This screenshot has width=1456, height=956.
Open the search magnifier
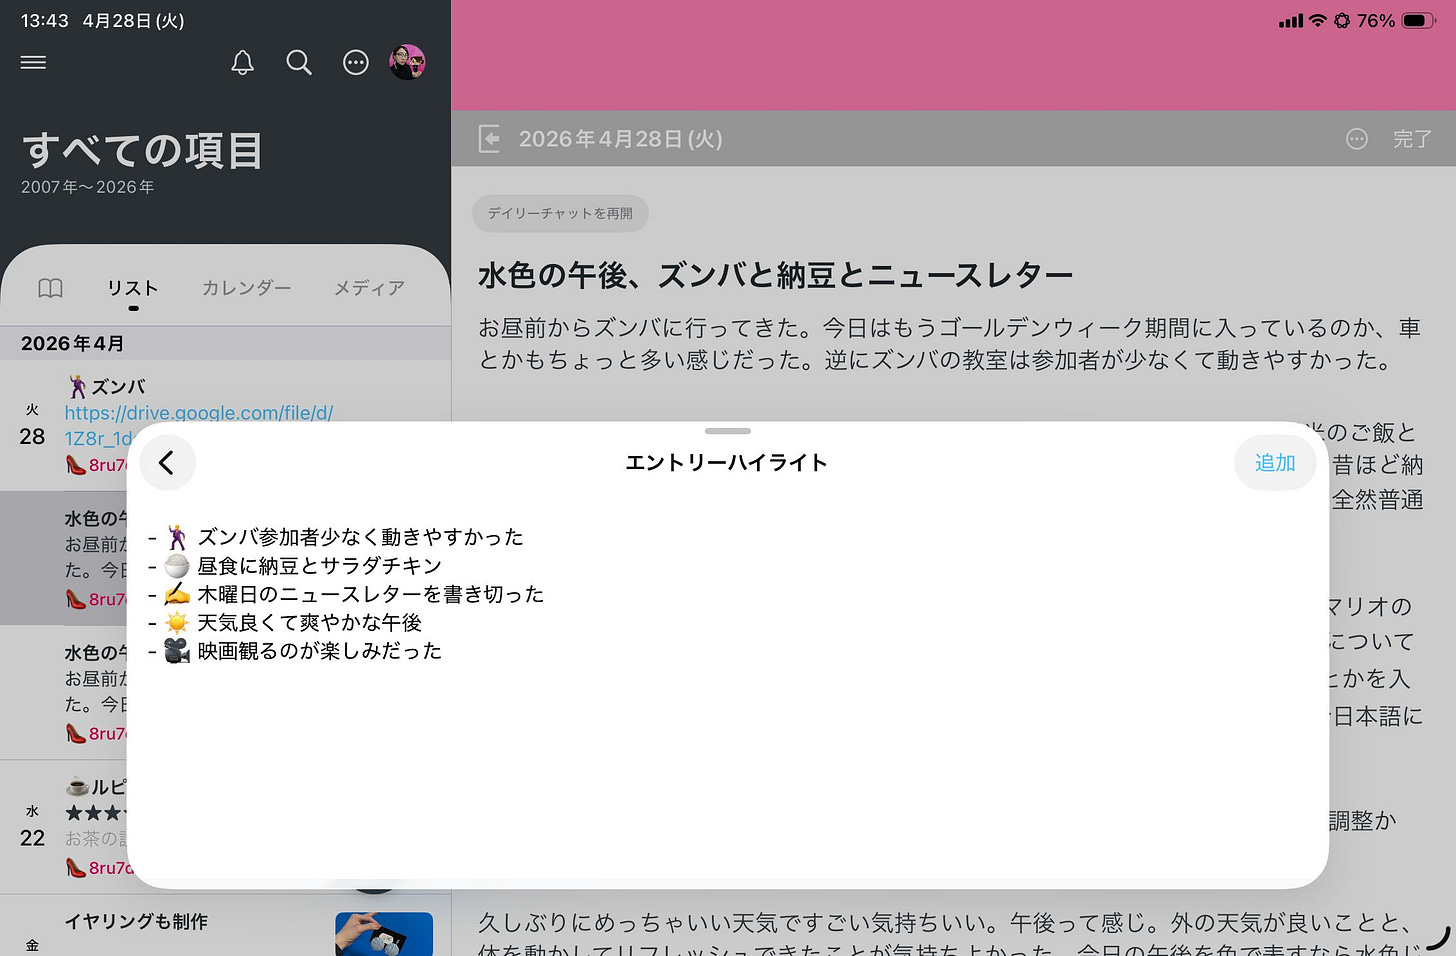[299, 62]
